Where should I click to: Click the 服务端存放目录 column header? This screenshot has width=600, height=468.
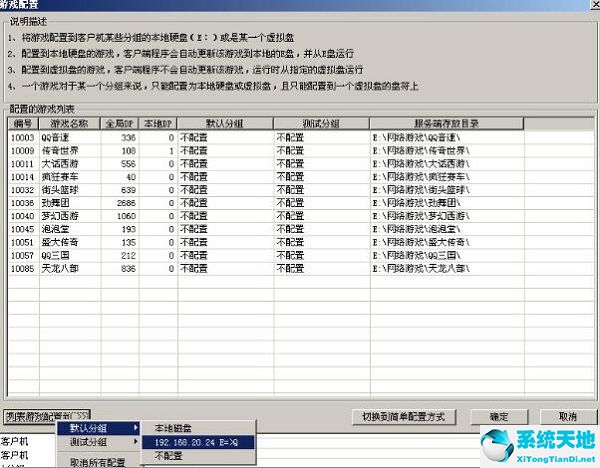point(447,124)
